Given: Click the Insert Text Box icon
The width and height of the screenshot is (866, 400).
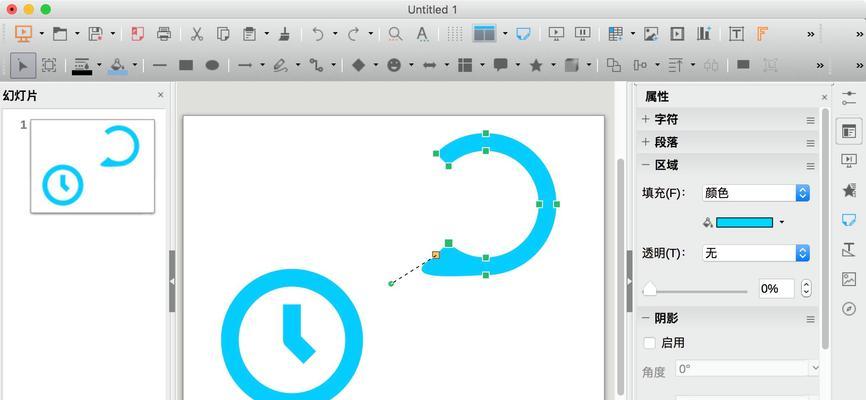Looking at the screenshot, I should [736, 34].
